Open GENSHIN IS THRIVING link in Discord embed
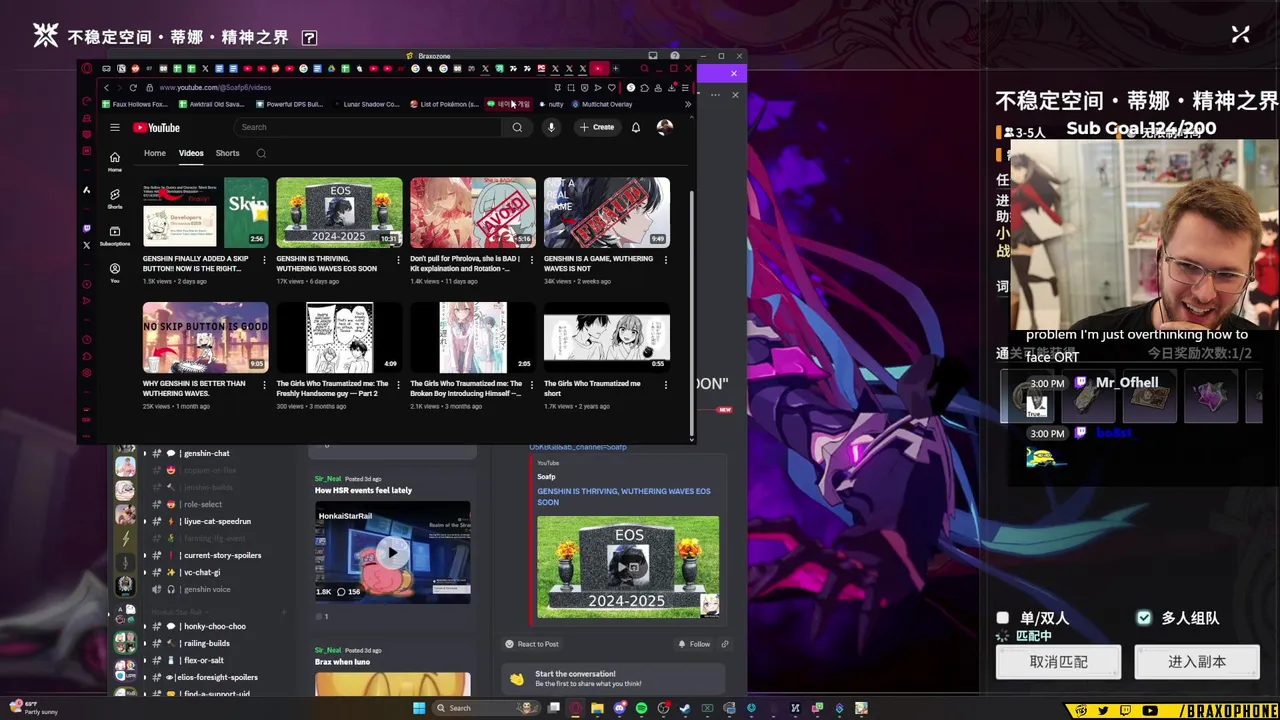 [624, 496]
